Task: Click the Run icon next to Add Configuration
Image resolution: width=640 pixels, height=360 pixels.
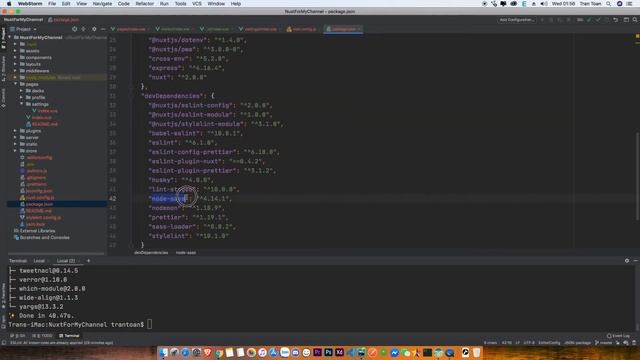Action: click(542, 20)
